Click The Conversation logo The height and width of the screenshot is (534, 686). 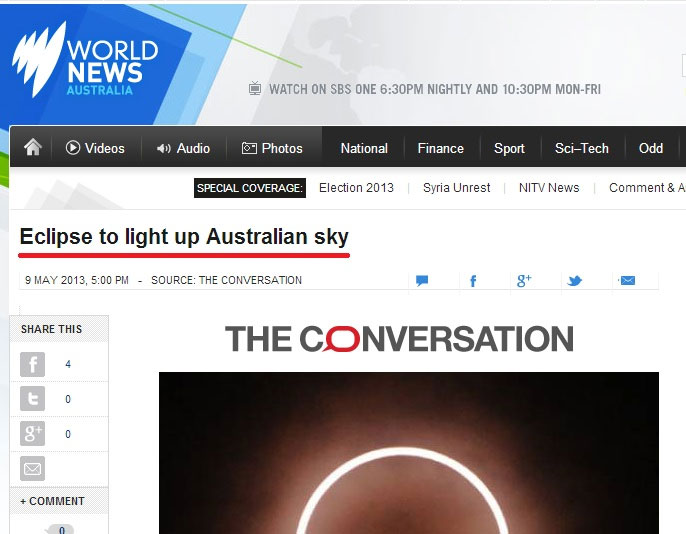pos(399,339)
